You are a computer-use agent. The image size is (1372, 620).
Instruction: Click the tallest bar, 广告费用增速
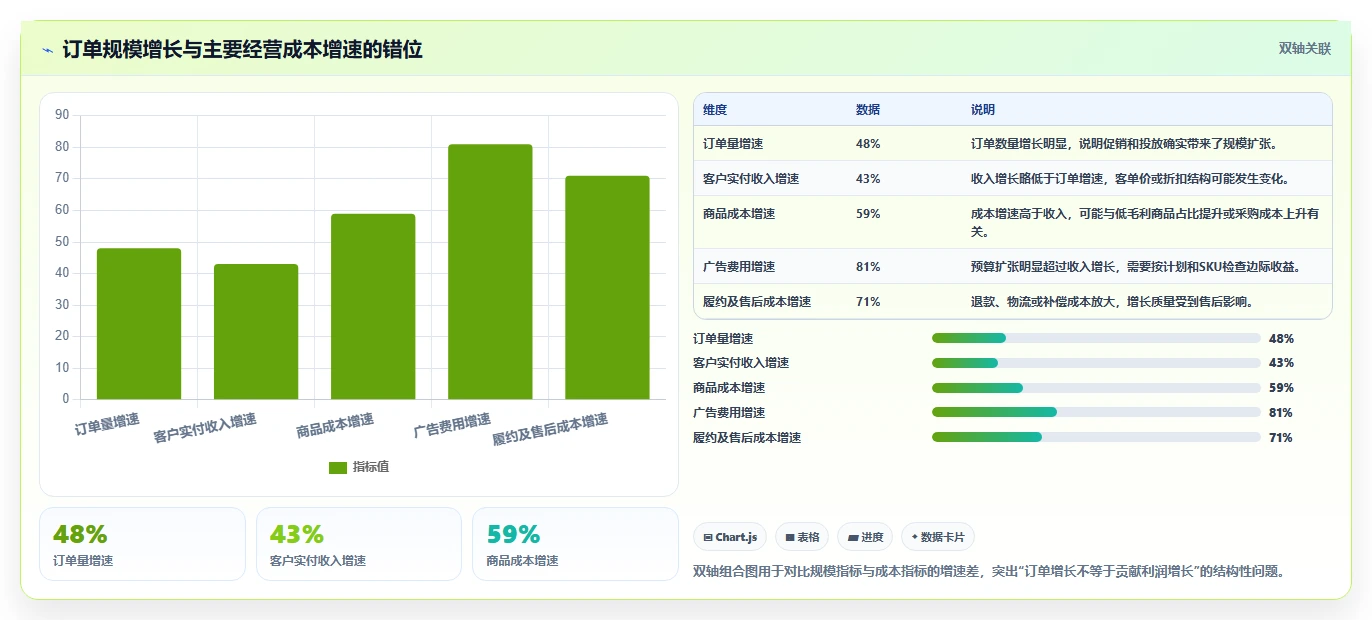click(x=490, y=272)
